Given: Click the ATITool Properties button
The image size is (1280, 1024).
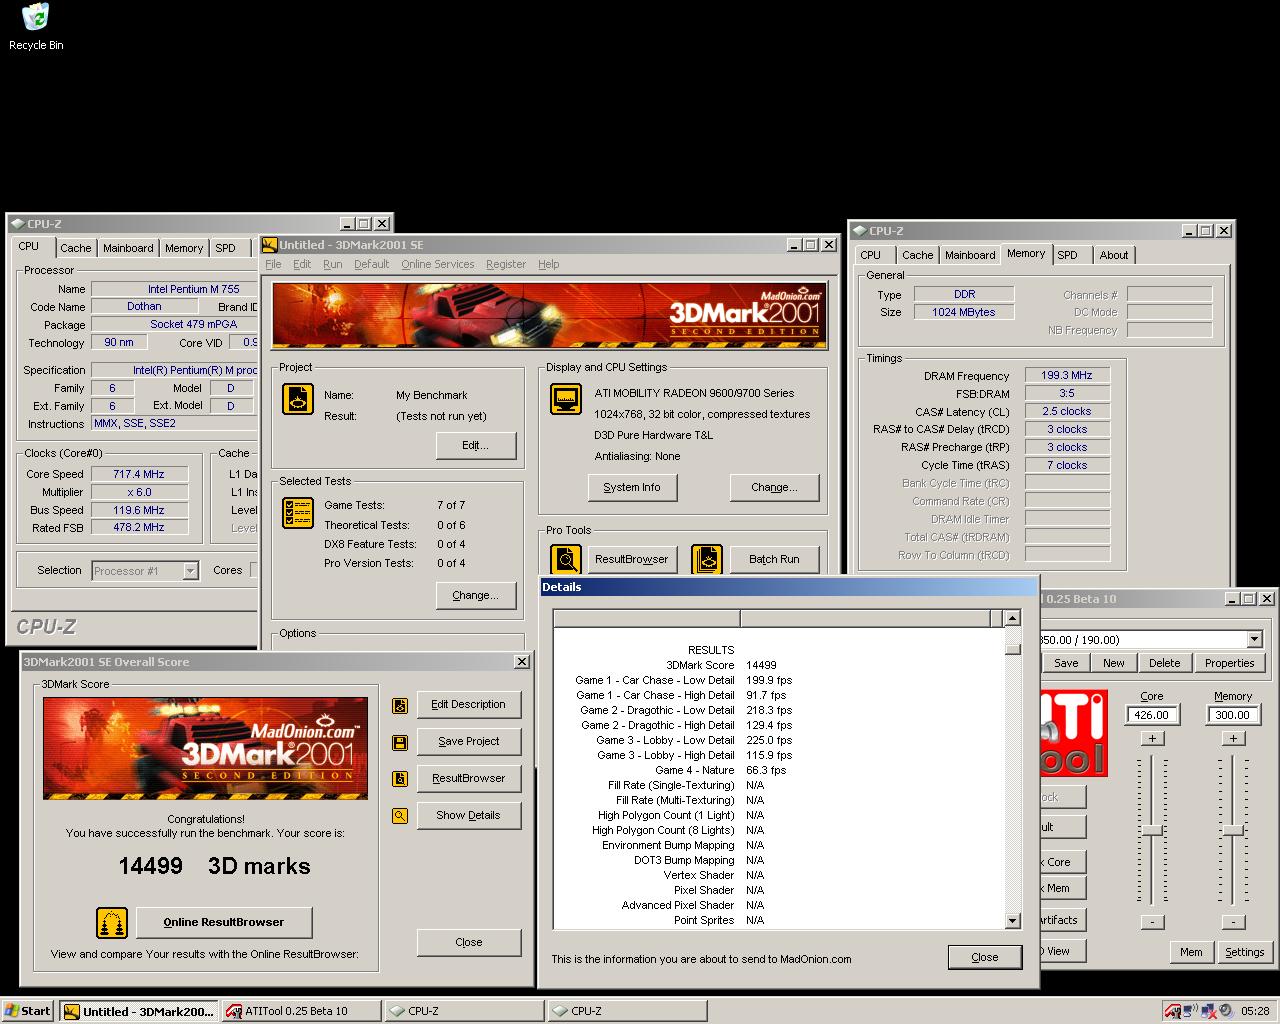Looking at the screenshot, I should tap(1230, 663).
